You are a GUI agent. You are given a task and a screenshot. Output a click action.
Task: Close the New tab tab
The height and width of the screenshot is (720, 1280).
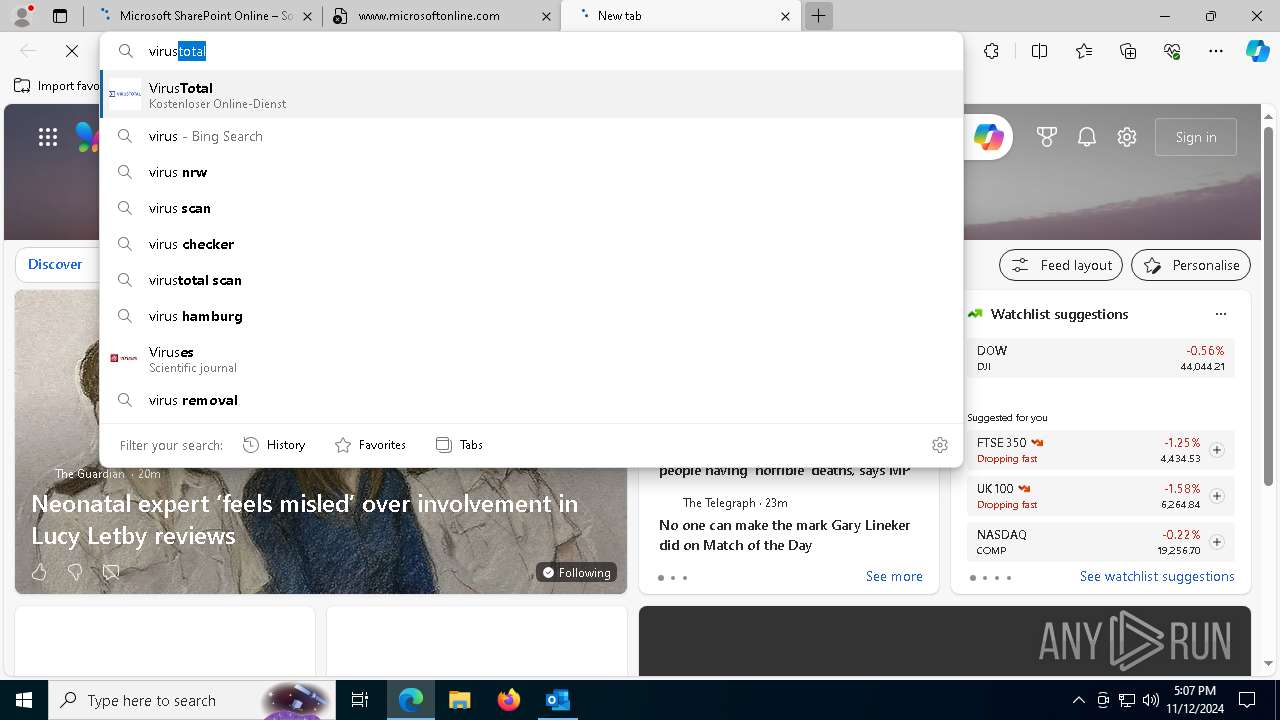tap(785, 16)
